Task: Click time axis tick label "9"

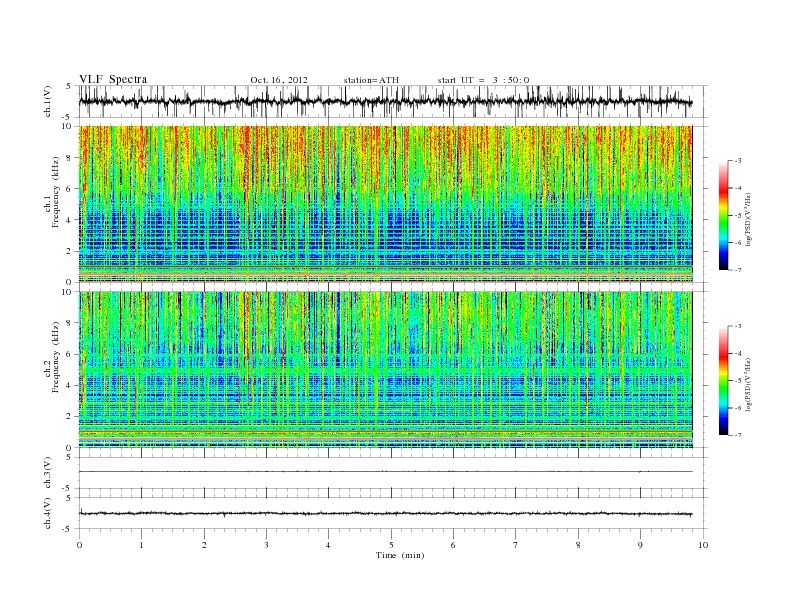Action: coord(640,545)
